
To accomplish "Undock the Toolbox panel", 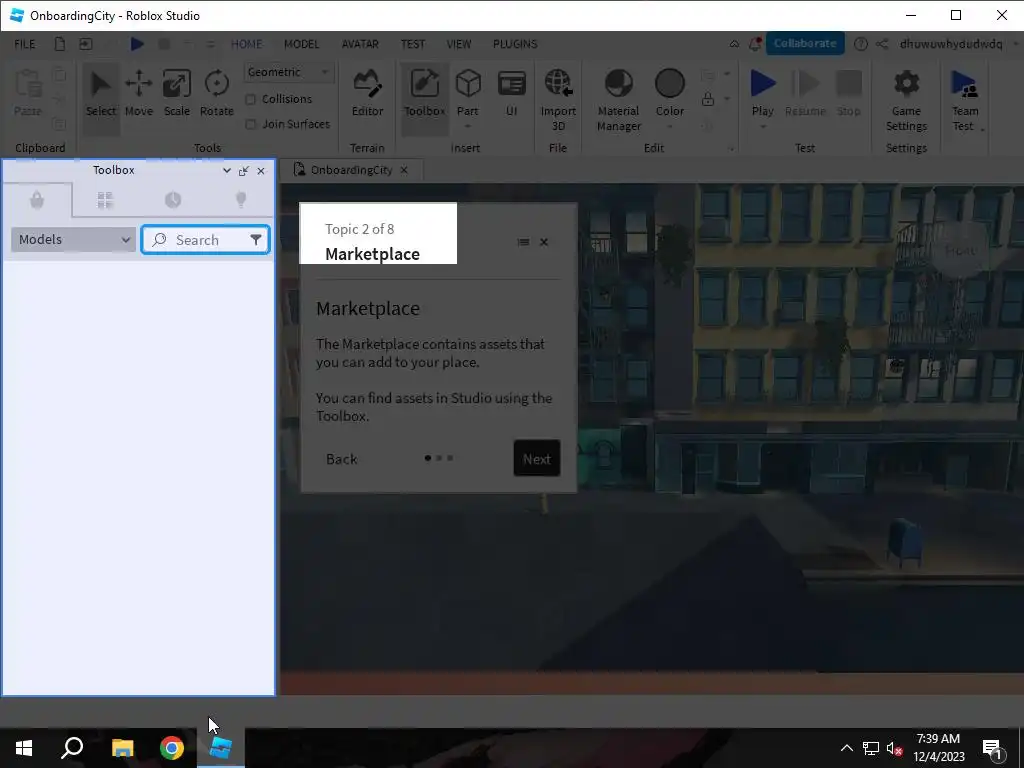I will coord(244,170).
